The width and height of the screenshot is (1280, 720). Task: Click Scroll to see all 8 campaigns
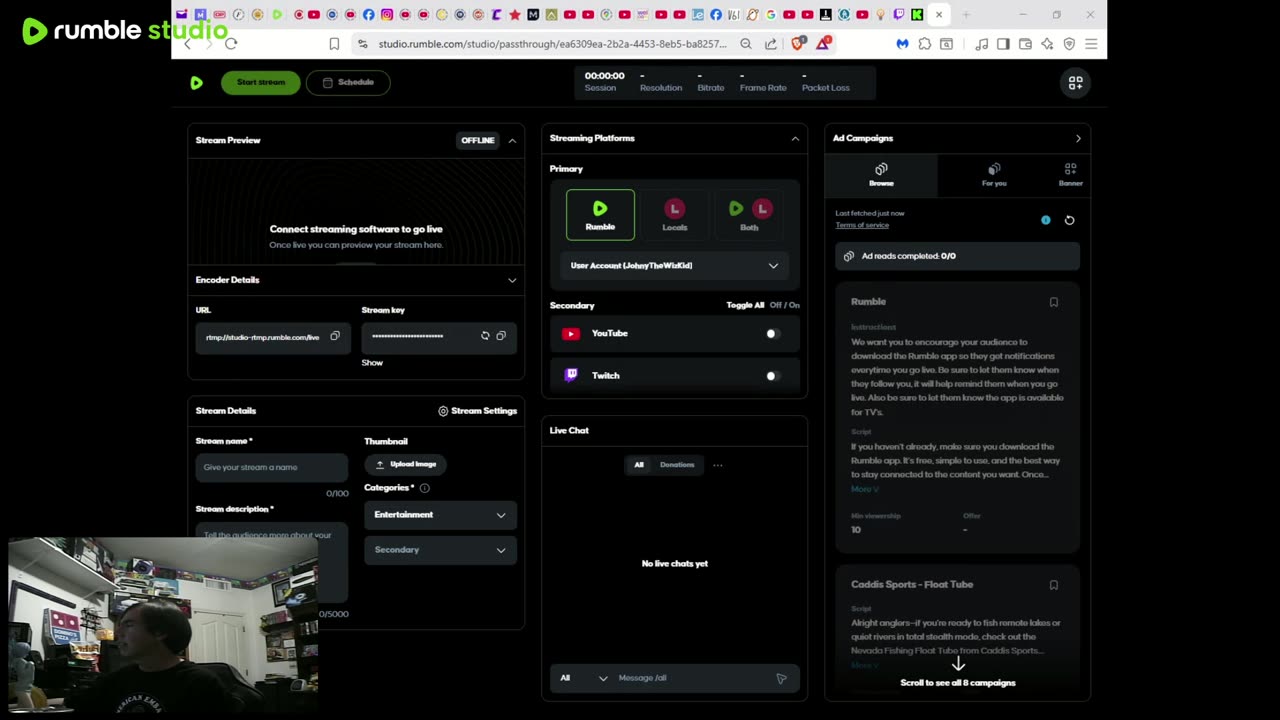point(958,683)
